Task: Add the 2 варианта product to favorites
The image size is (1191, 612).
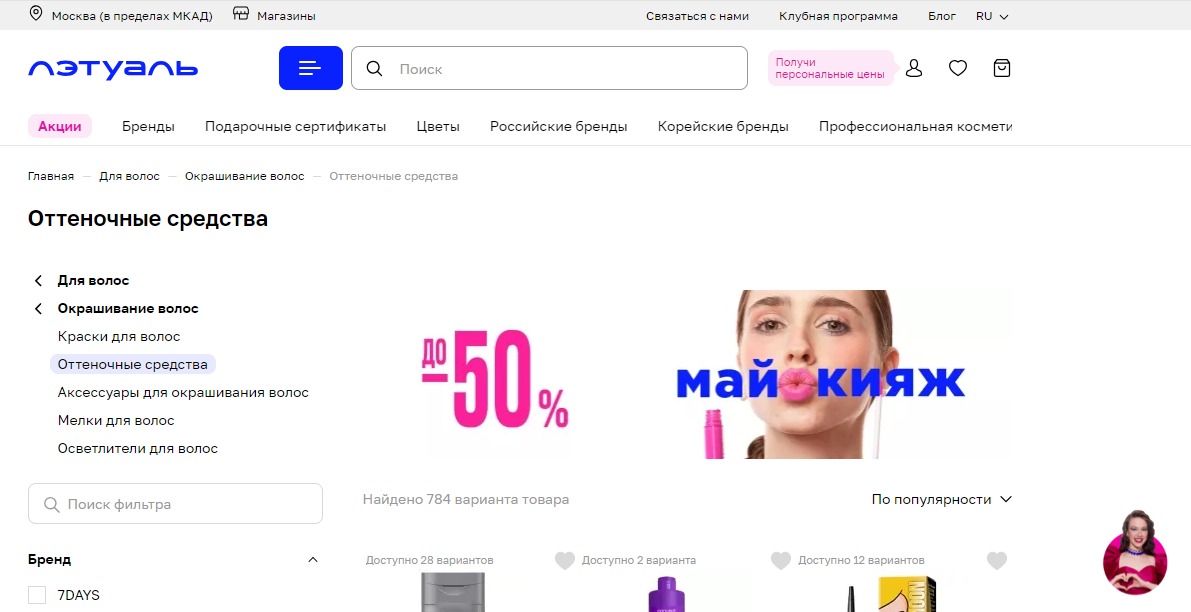Action: tap(781, 560)
